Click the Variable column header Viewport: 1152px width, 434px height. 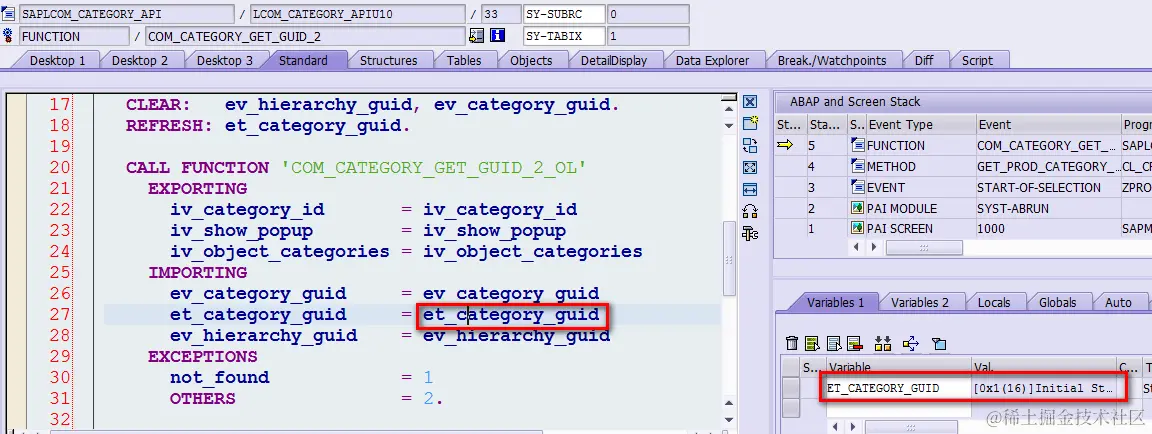[x=897, y=366]
